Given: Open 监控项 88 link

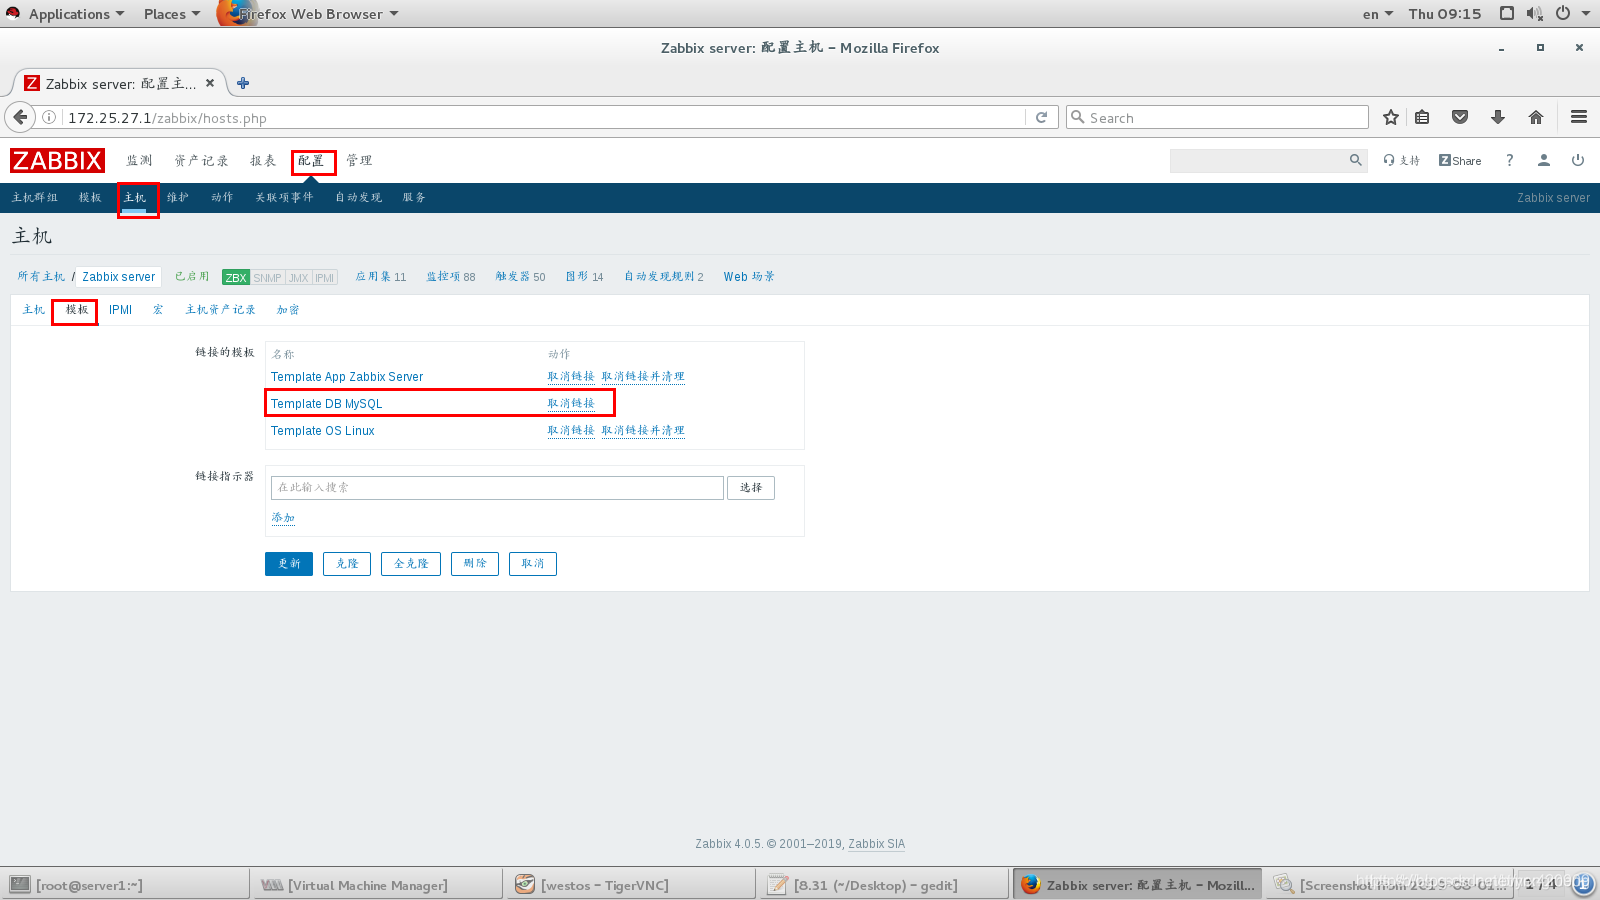Looking at the screenshot, I should (x=451, y=276).
